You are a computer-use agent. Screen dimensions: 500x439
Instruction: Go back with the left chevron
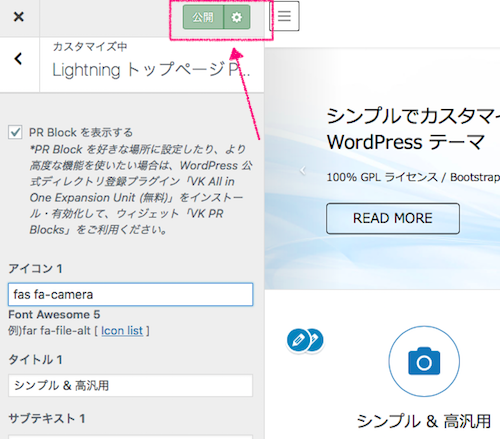pos(18,59)
